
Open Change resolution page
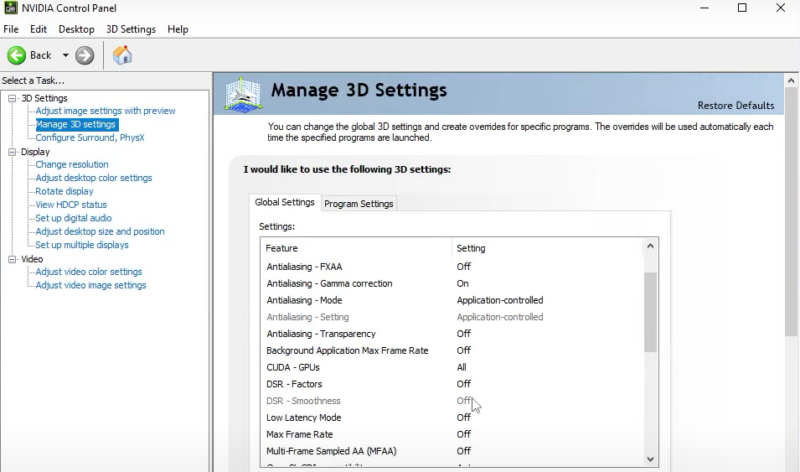pyautogui.click(x=72, y=164)
